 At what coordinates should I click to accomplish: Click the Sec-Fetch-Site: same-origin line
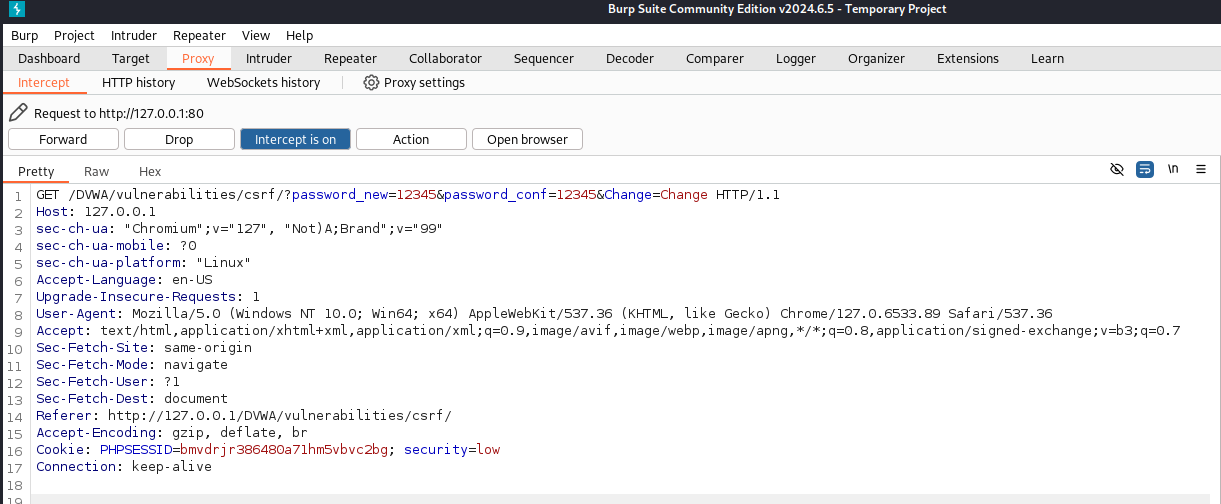[144, 347]
